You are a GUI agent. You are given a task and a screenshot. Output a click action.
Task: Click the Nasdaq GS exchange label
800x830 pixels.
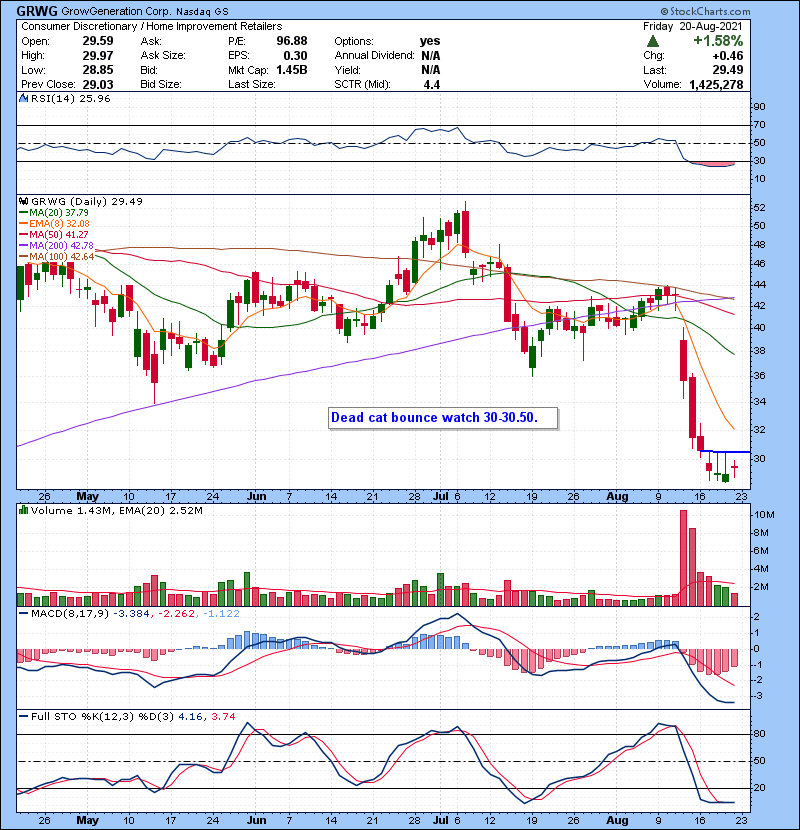tap(202, 11)
